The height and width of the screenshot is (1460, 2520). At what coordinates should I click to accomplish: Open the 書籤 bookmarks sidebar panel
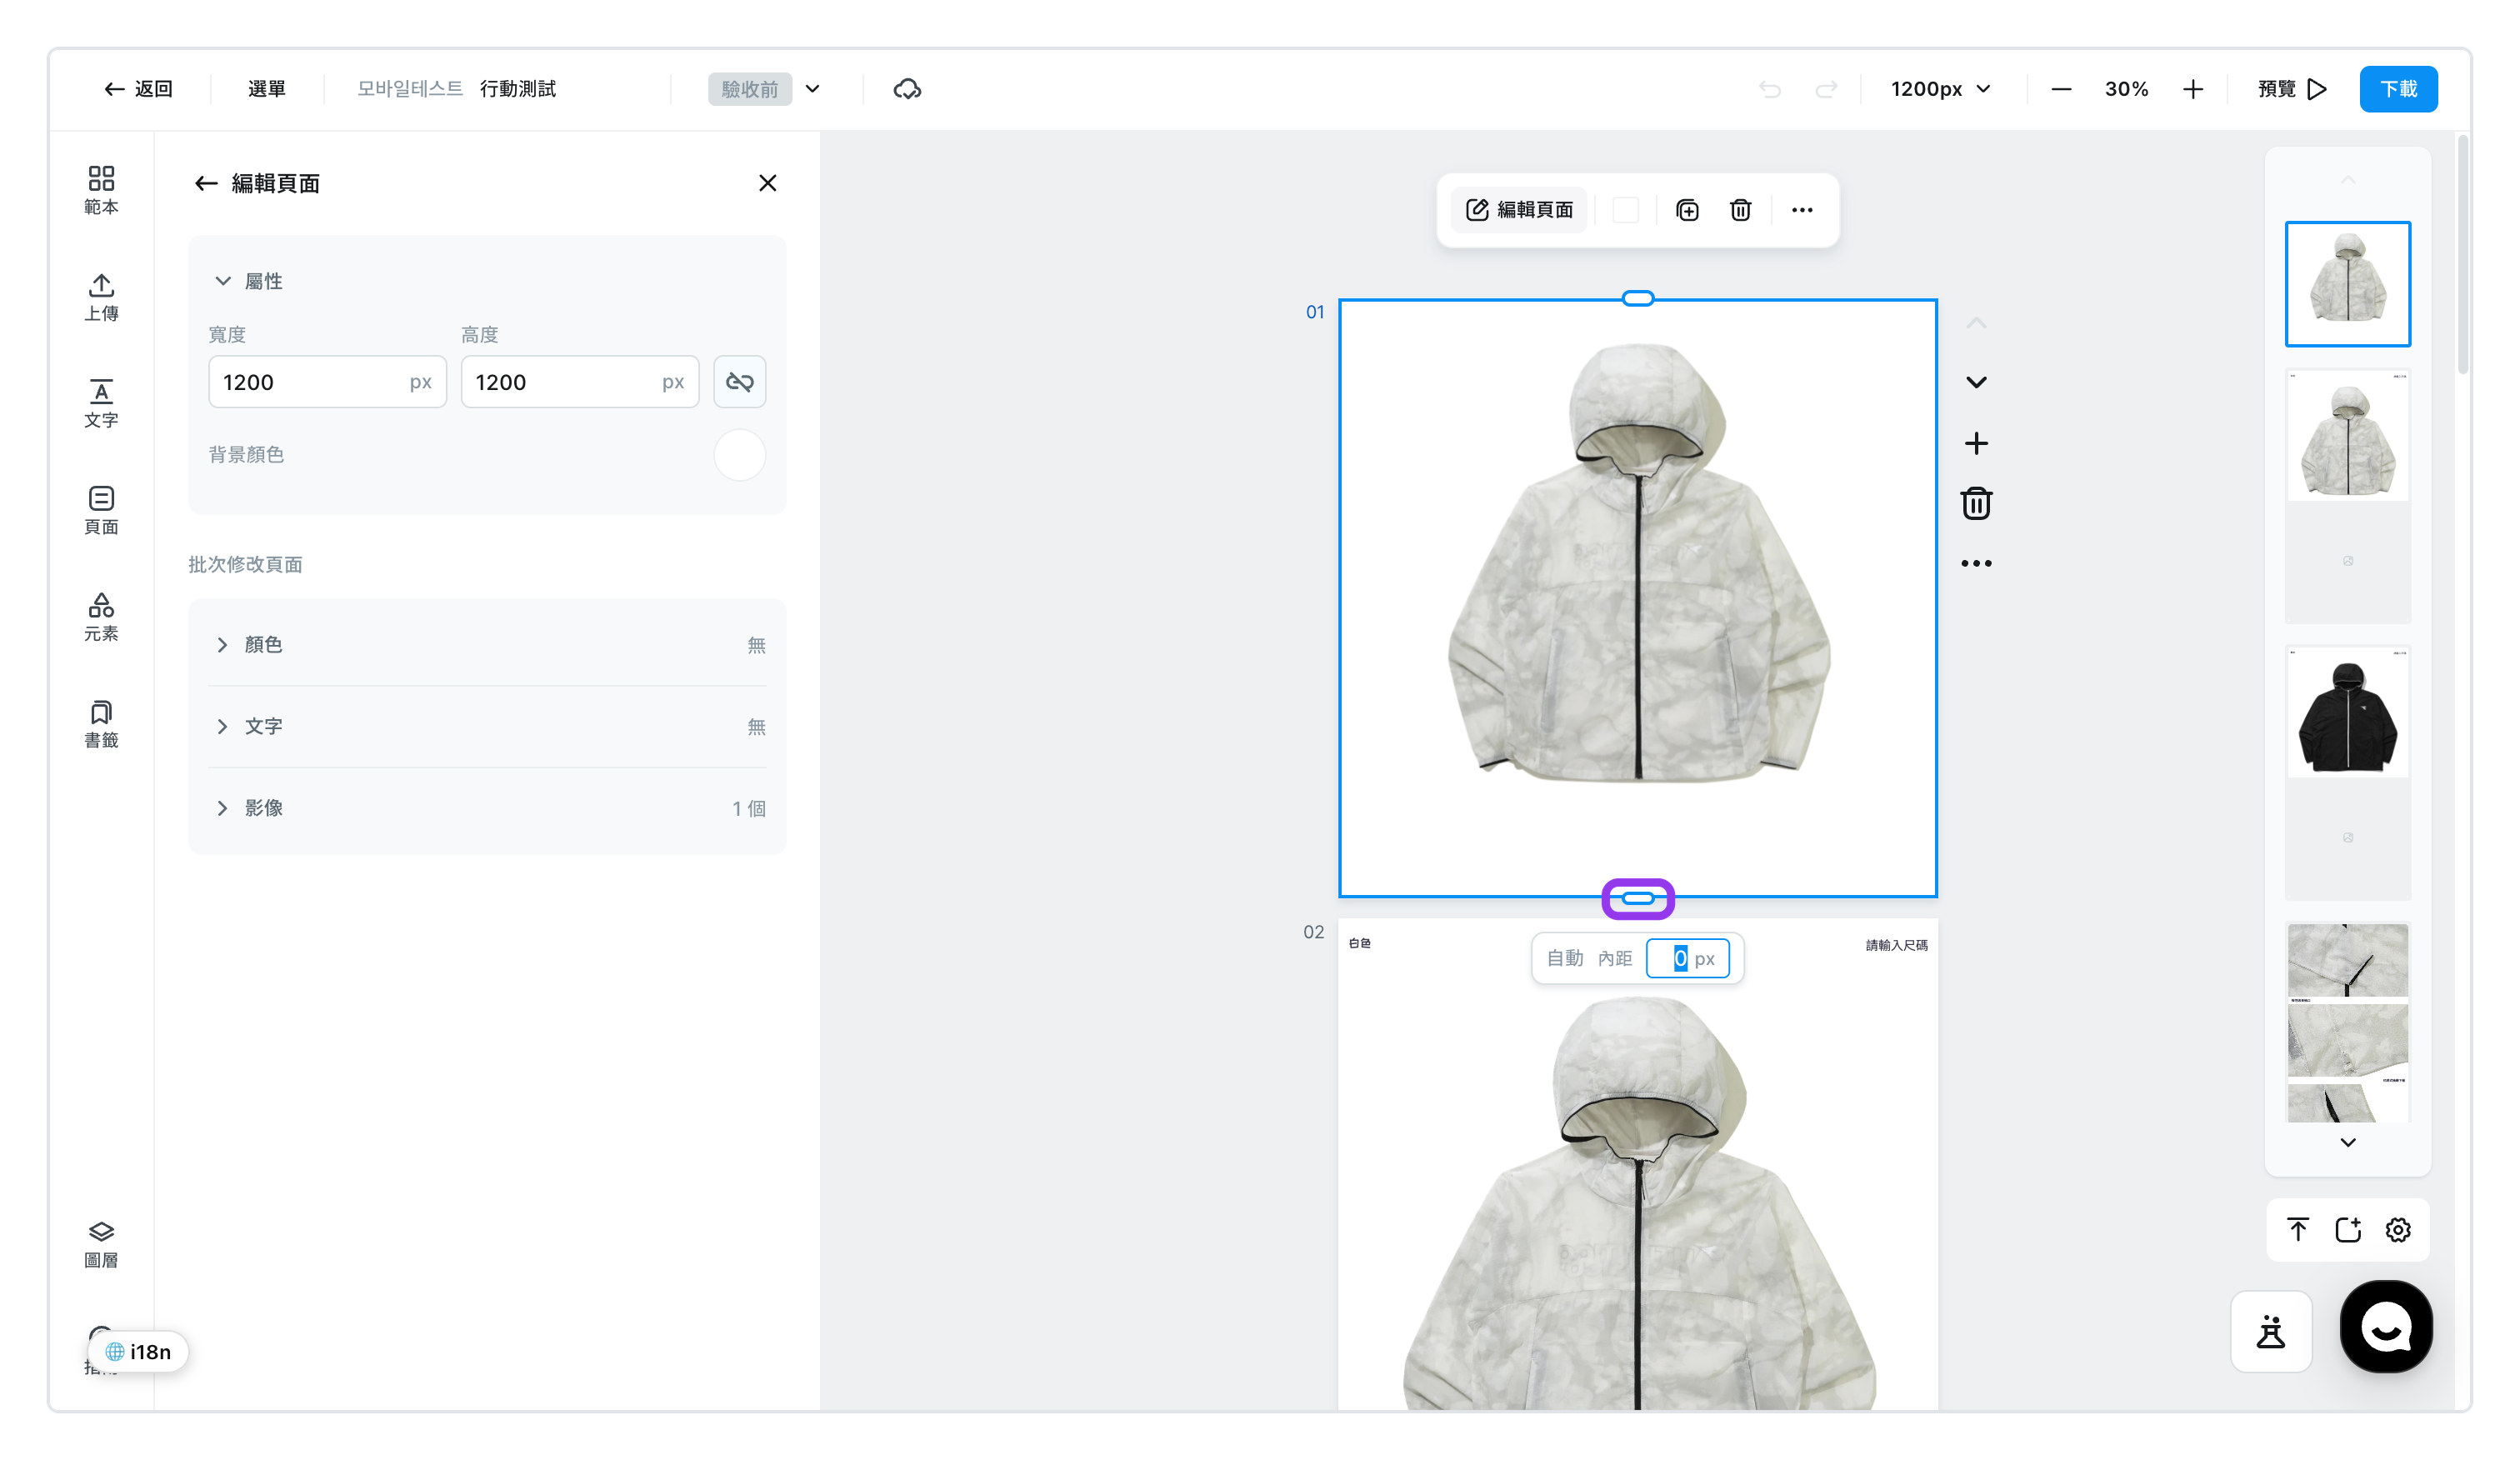pyautogui.click(x=101, y=724)
